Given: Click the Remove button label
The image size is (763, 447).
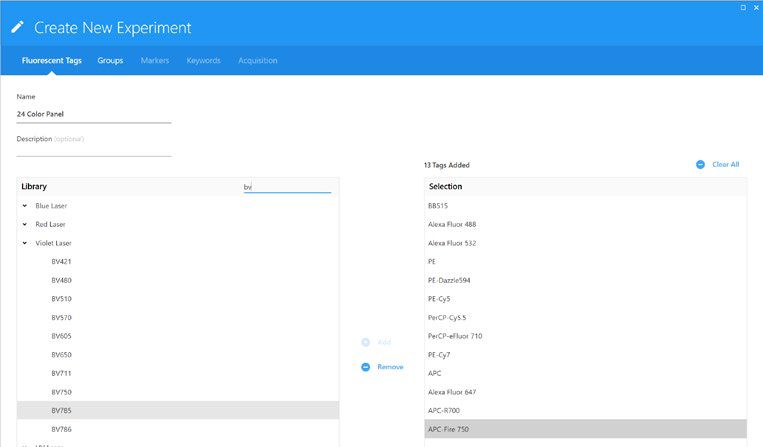Looking at the screenshot, I should (x=390, y=367).
